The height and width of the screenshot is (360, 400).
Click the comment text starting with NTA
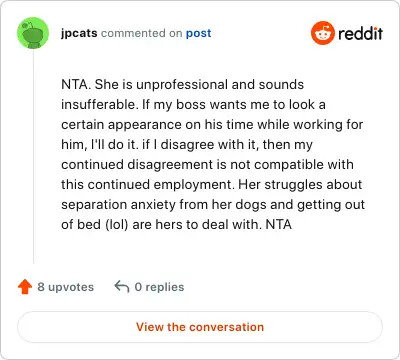click(213, 154)
